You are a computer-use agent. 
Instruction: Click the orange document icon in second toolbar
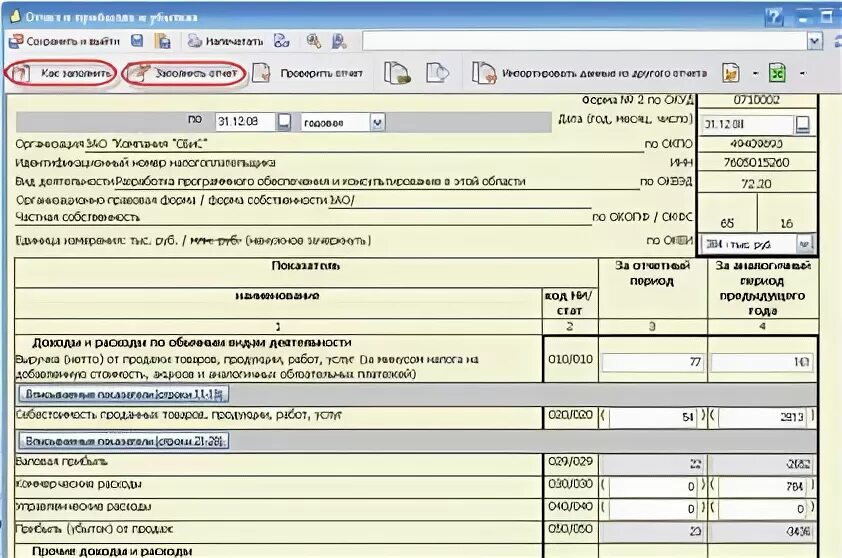click(x=731, y=73)
